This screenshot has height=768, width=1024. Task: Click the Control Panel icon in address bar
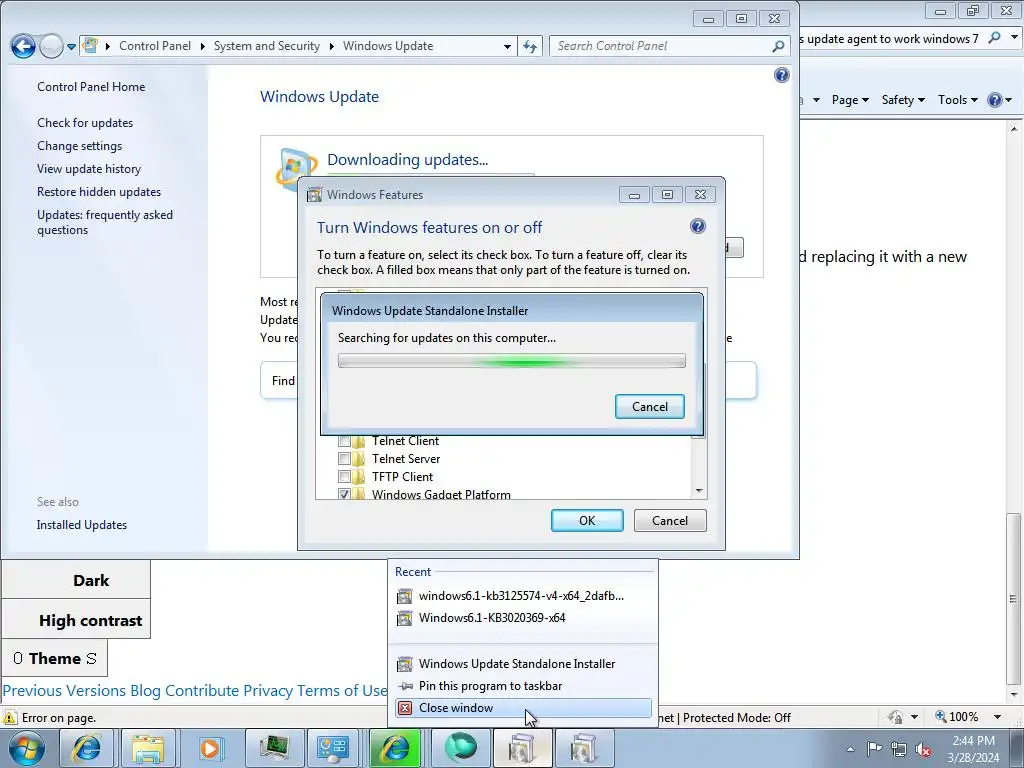91,46
